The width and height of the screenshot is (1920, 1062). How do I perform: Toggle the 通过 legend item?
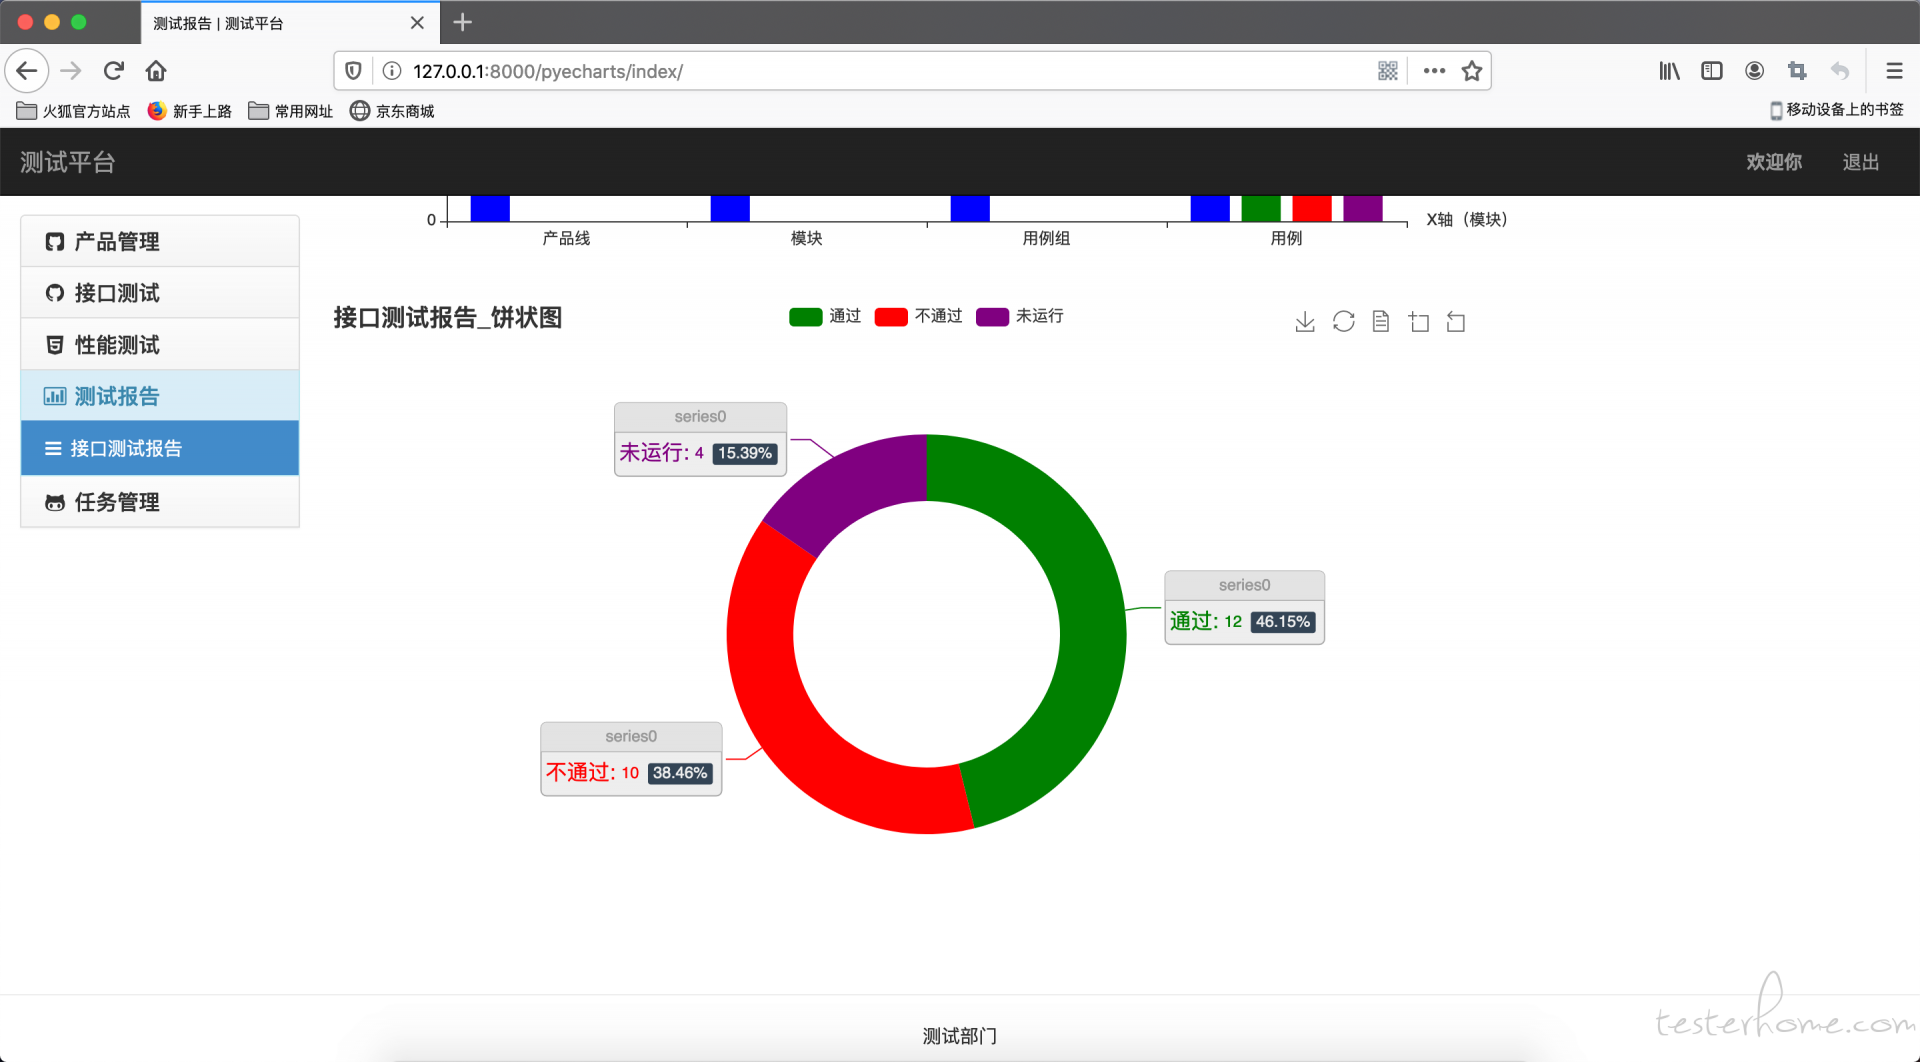[x=825, y=316]
